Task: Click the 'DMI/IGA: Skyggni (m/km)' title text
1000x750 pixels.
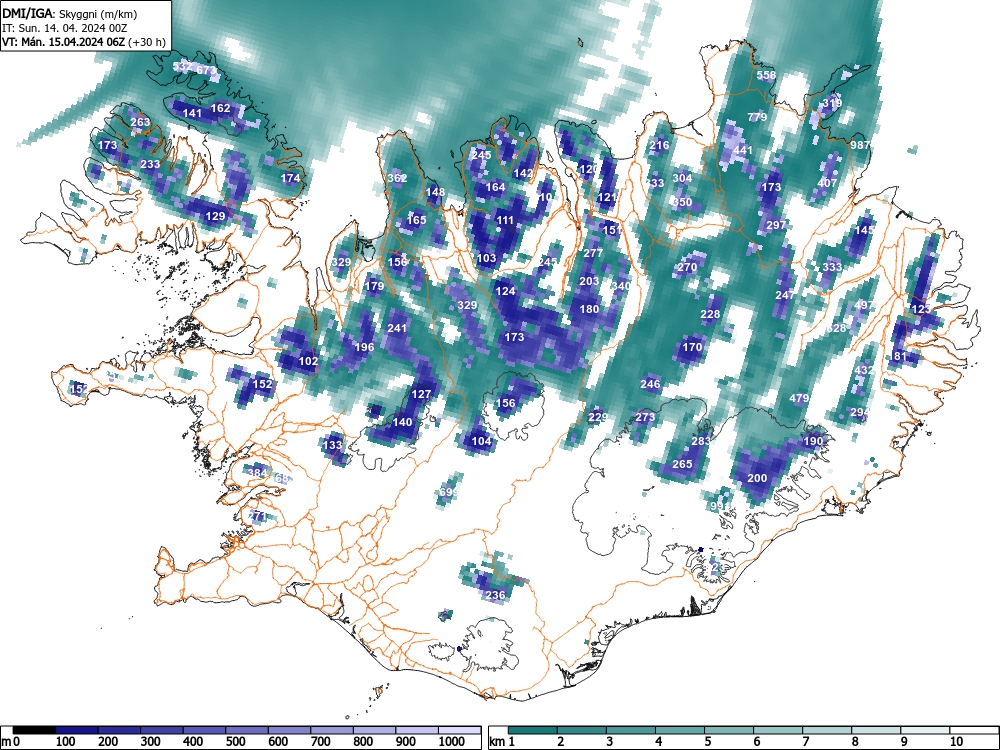Action: pos(70,14)
